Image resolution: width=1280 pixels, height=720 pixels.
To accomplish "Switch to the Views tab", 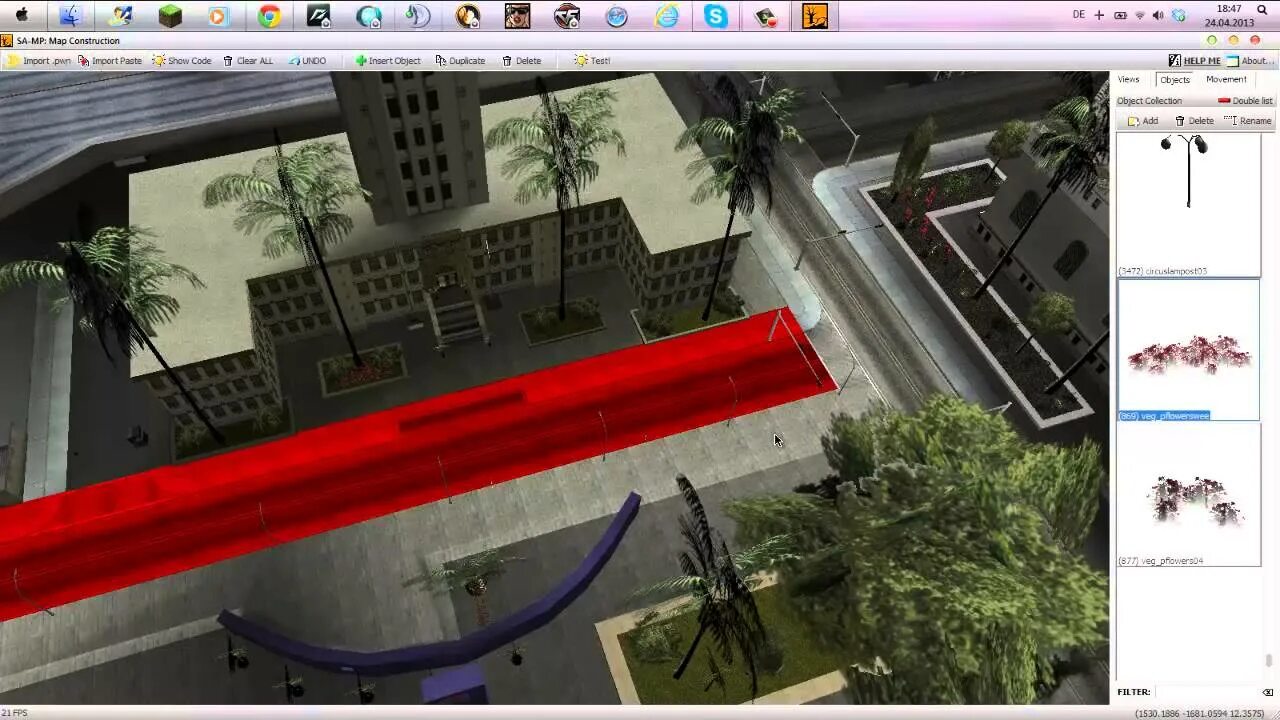I will click(x=1128, y=80).
